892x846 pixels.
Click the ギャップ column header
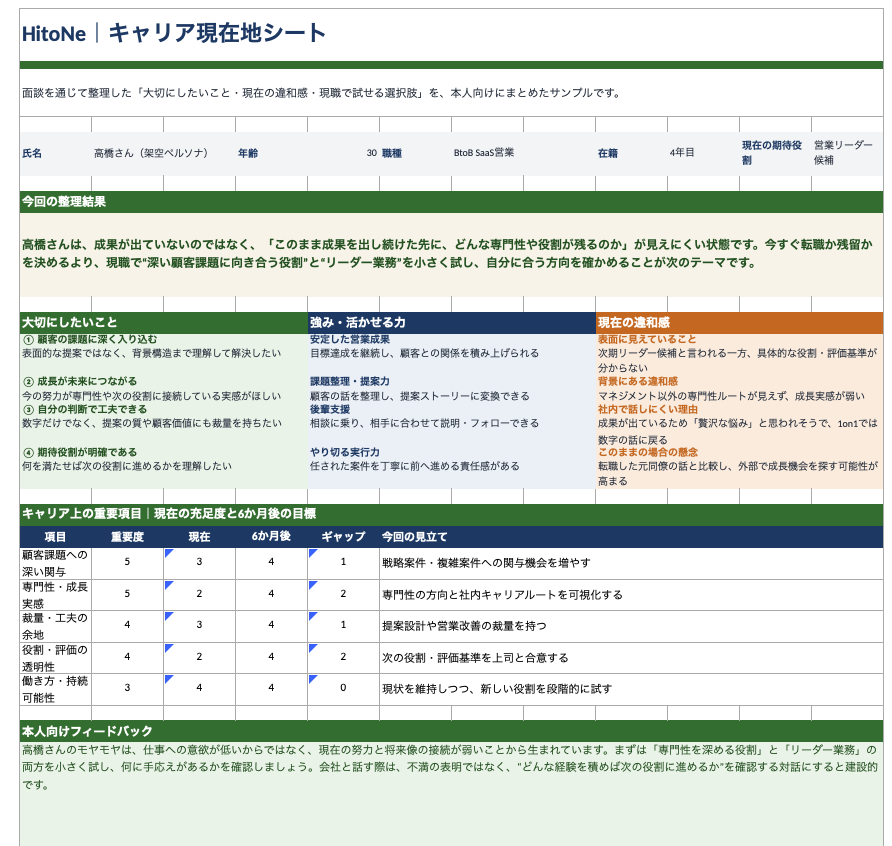click(343, 537)
